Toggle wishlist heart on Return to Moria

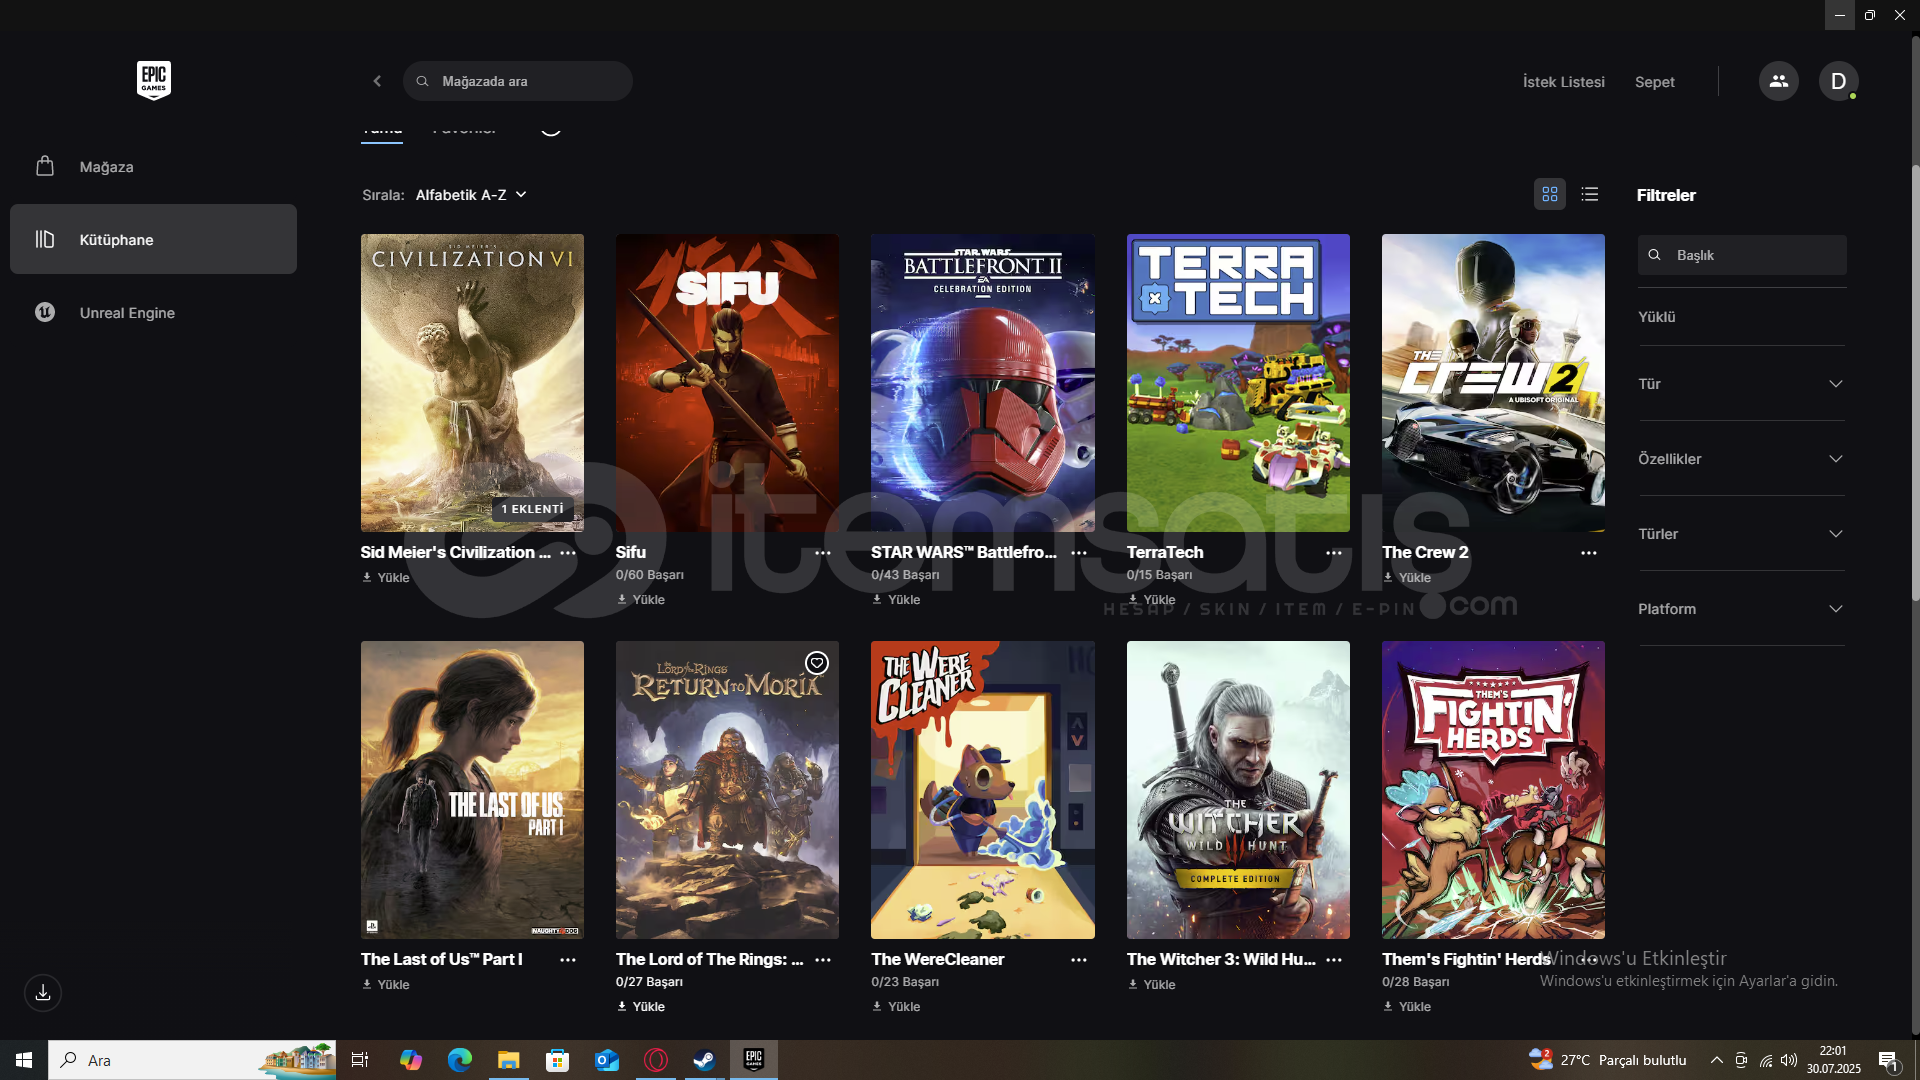[817, 663]
